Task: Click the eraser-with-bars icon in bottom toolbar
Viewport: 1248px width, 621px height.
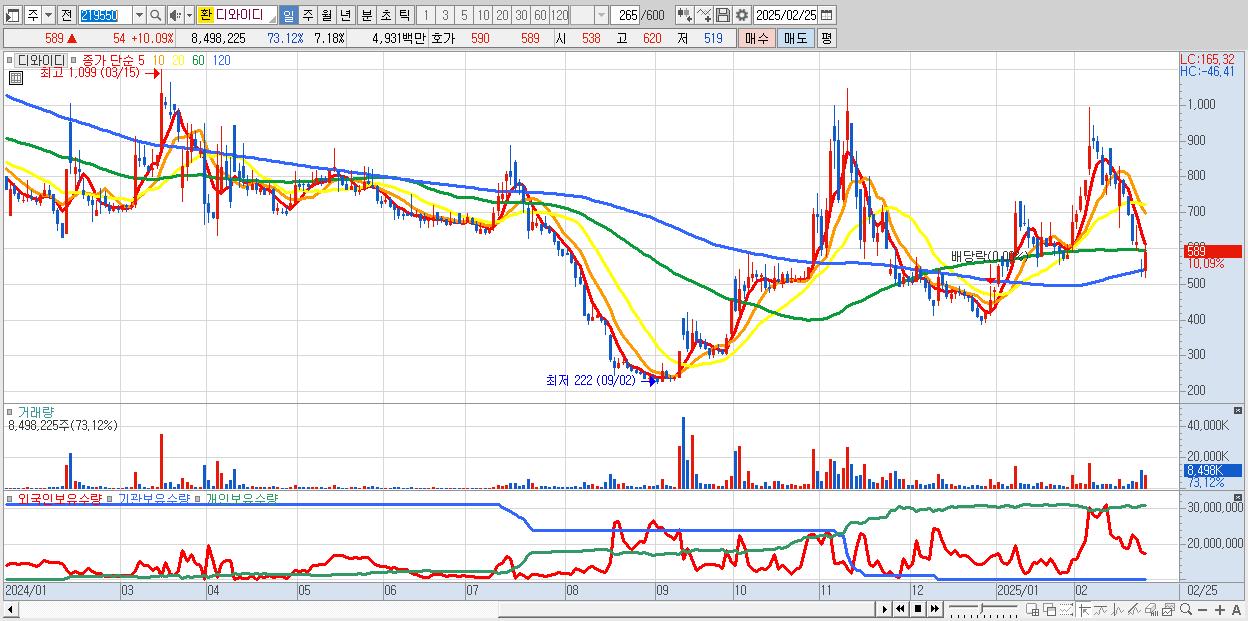Action: 1151,608
